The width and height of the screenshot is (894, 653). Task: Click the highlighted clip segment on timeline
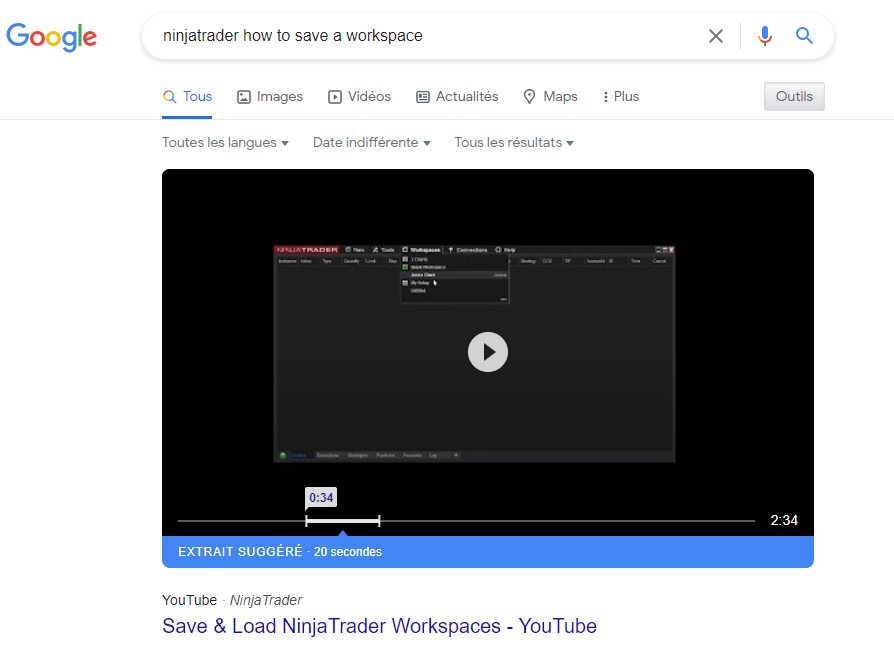pyautogui.click(x=343, y=521)
